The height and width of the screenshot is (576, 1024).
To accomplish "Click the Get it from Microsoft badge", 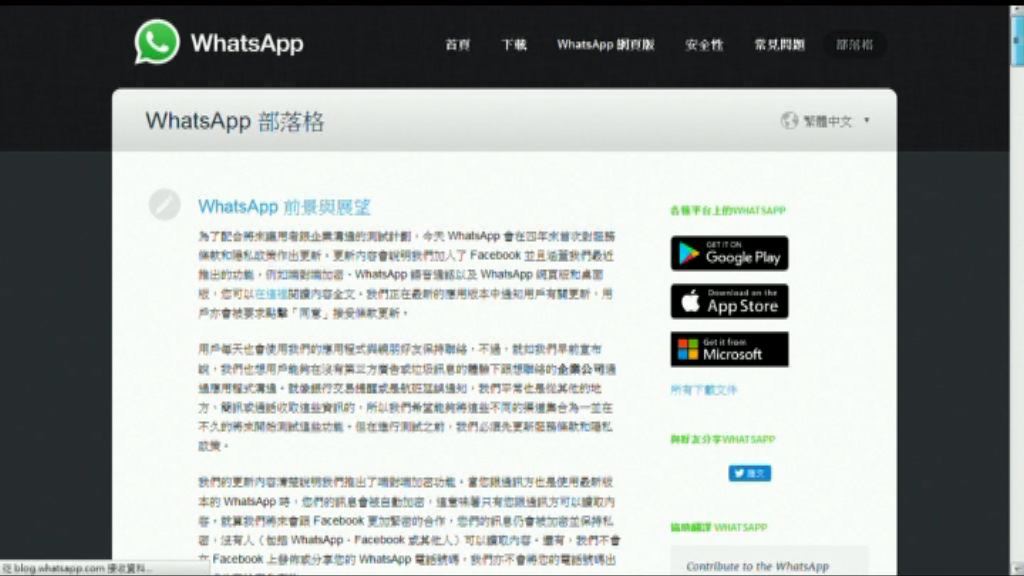I will pyautogui.click(x=729, y=349).
